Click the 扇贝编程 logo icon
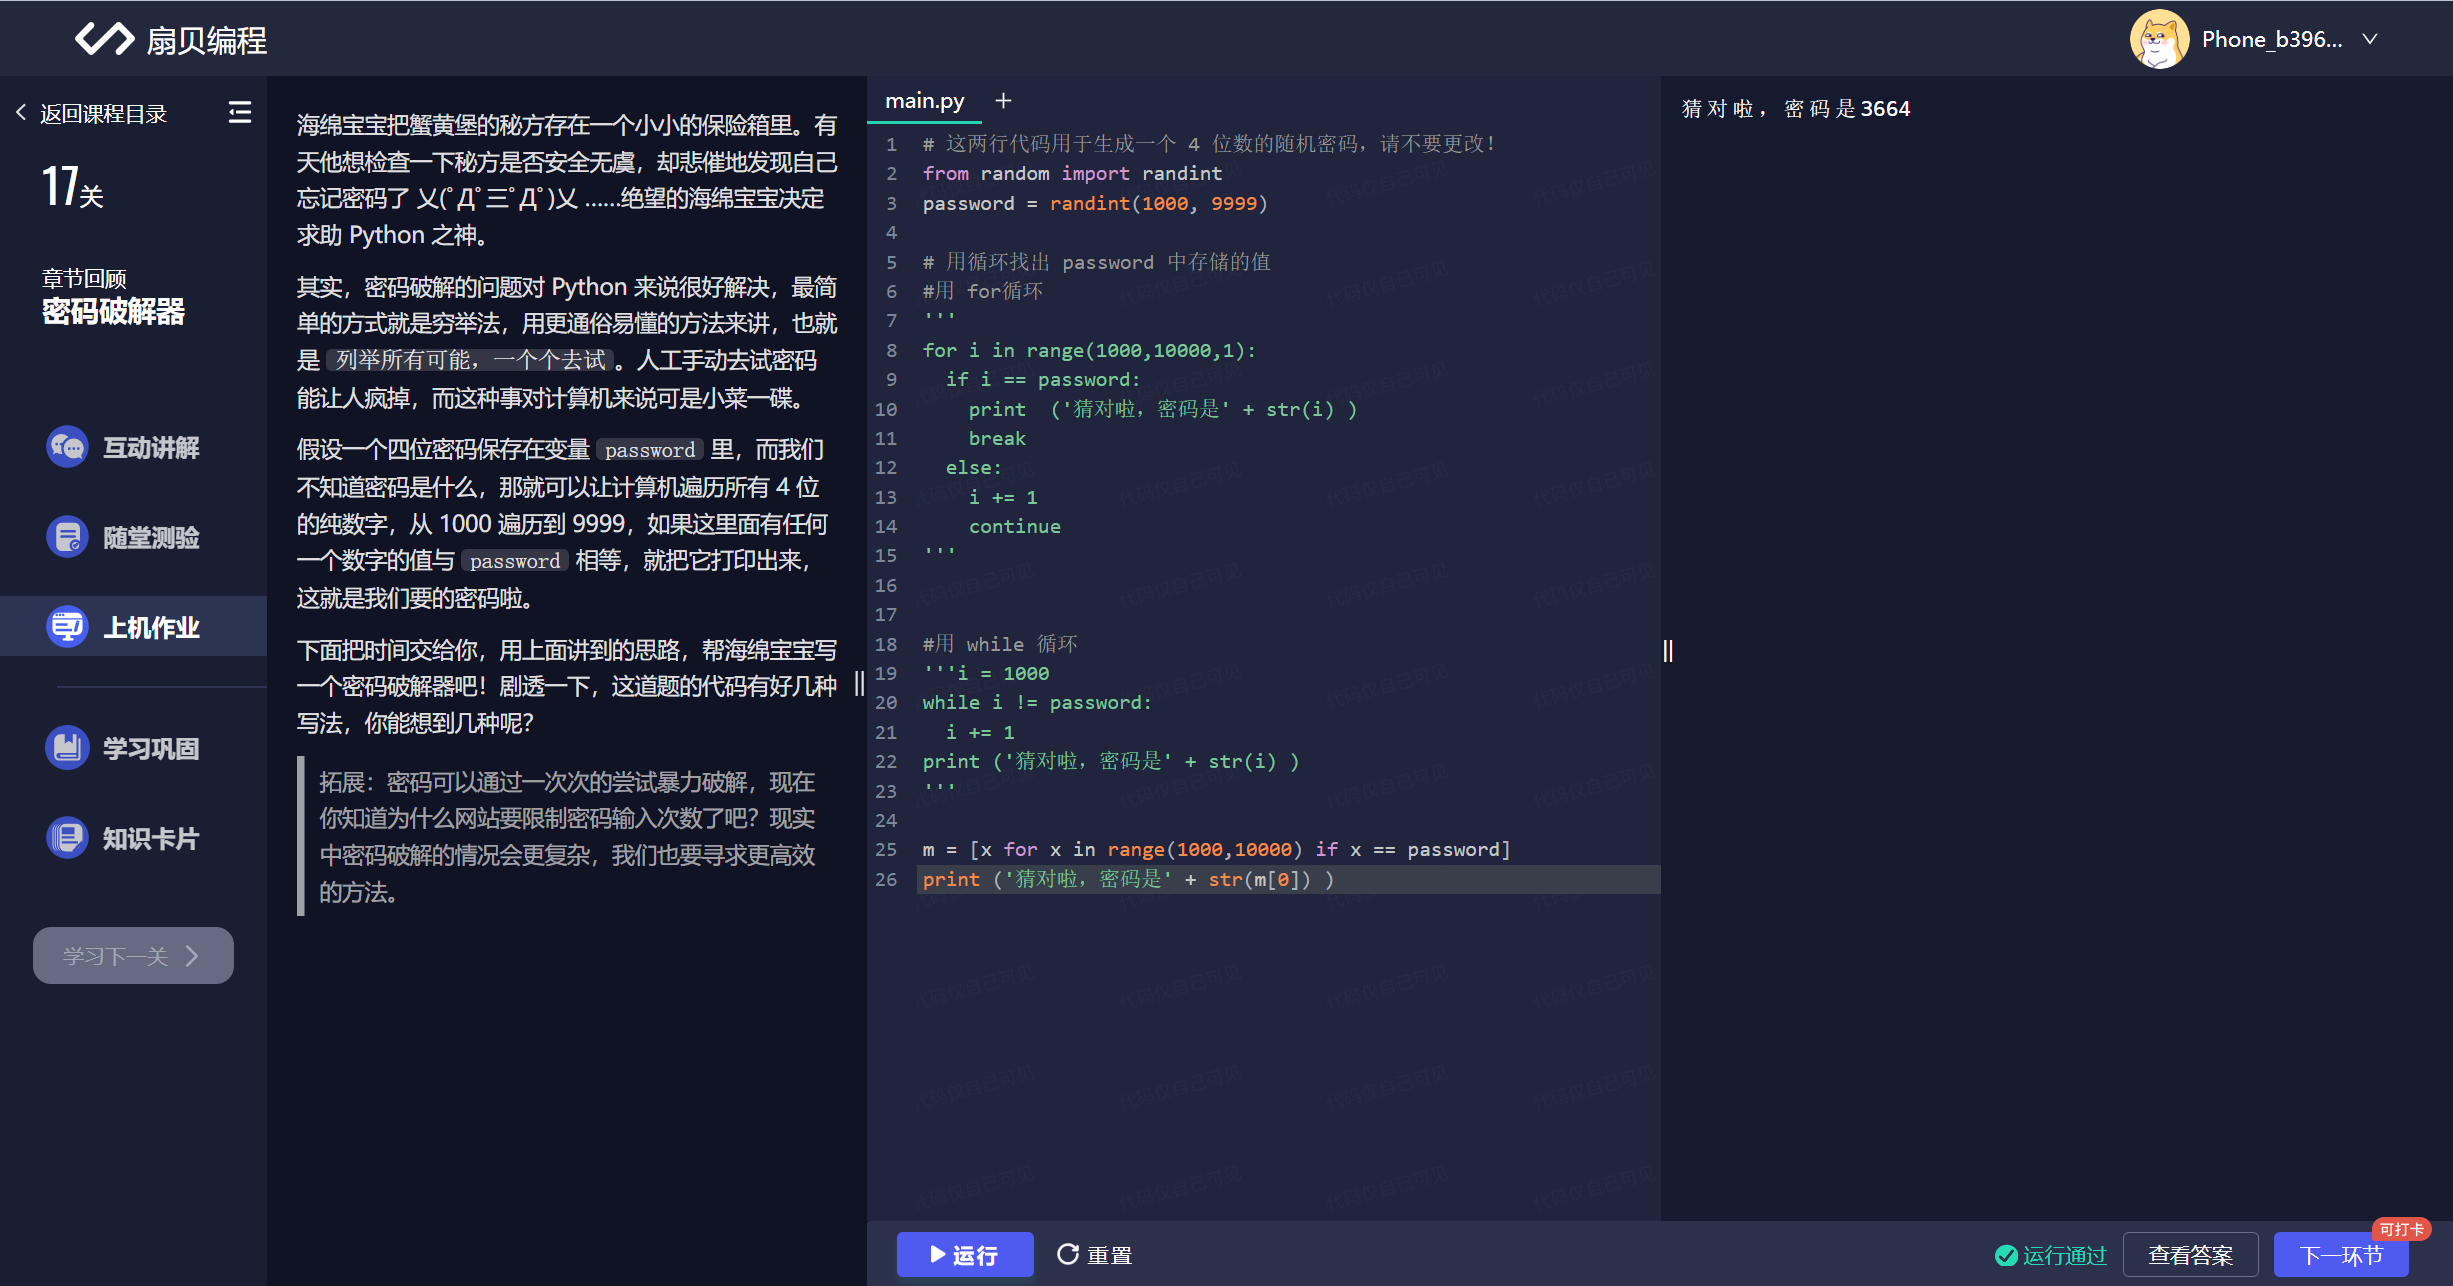The image size is (2453, 1286). (x=104, y=39)
